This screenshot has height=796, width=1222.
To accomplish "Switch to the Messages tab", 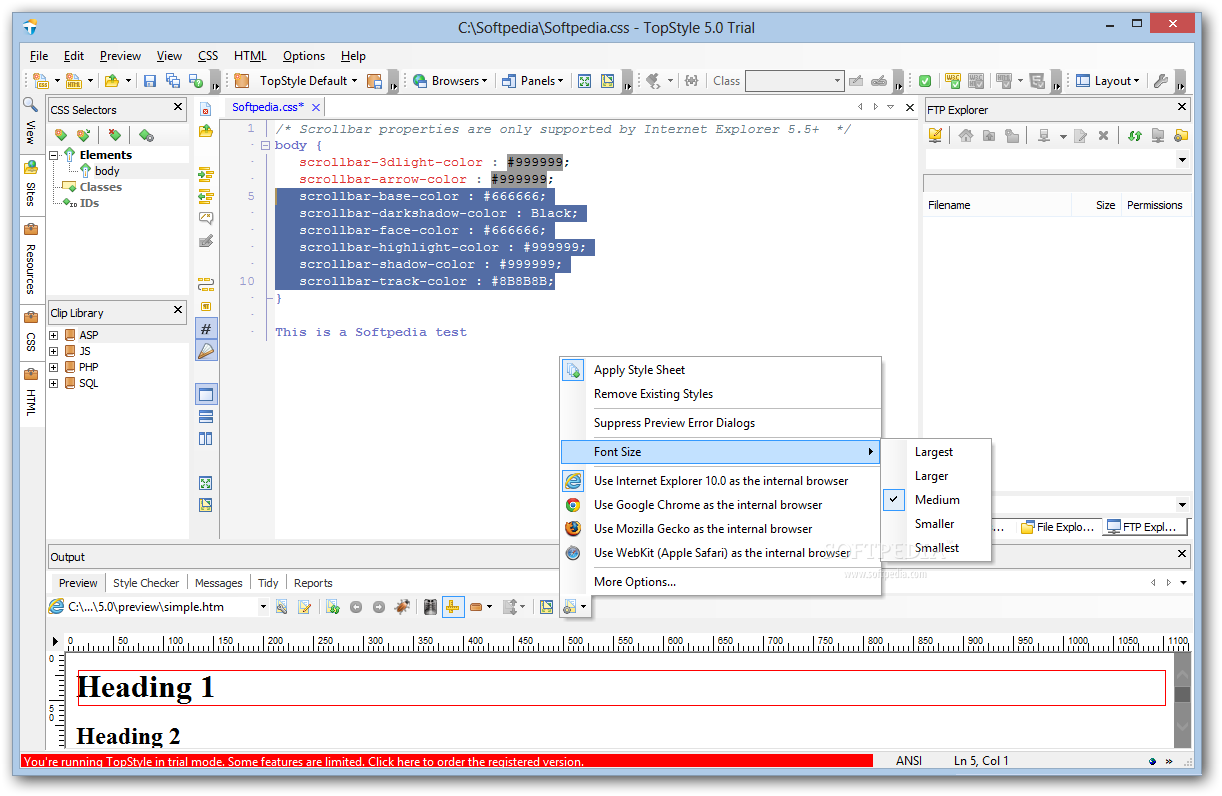I will [x=219, y=583].
